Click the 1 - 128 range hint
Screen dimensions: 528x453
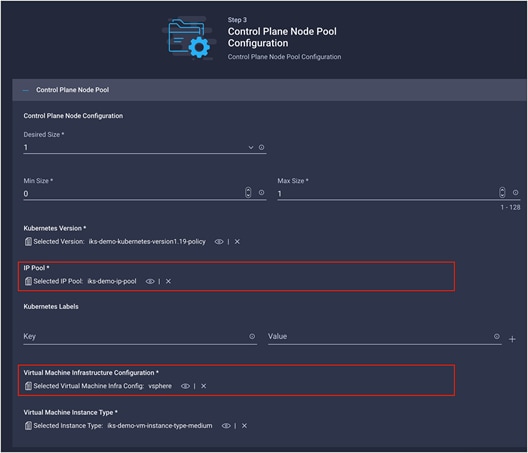(510, 207)
